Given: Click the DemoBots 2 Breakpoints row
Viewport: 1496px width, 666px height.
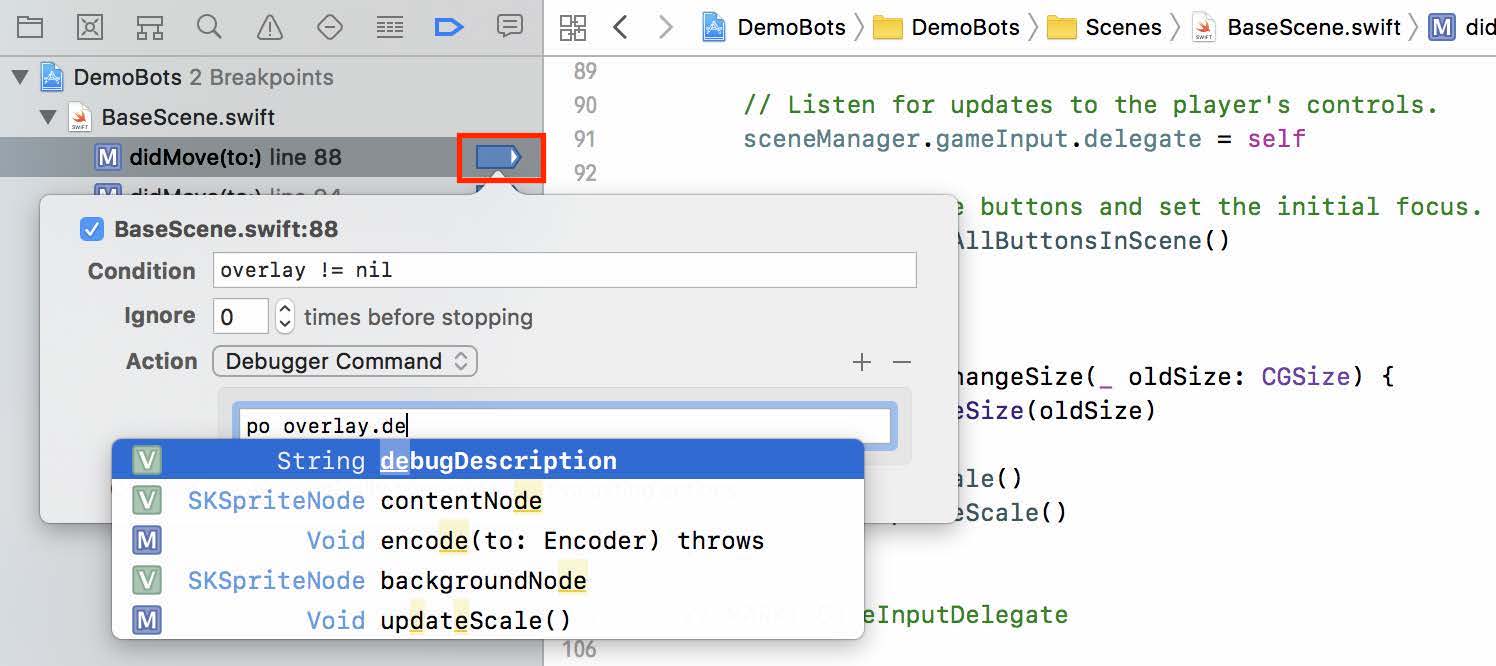Looking at the screenshot, I should click(271, 77).
